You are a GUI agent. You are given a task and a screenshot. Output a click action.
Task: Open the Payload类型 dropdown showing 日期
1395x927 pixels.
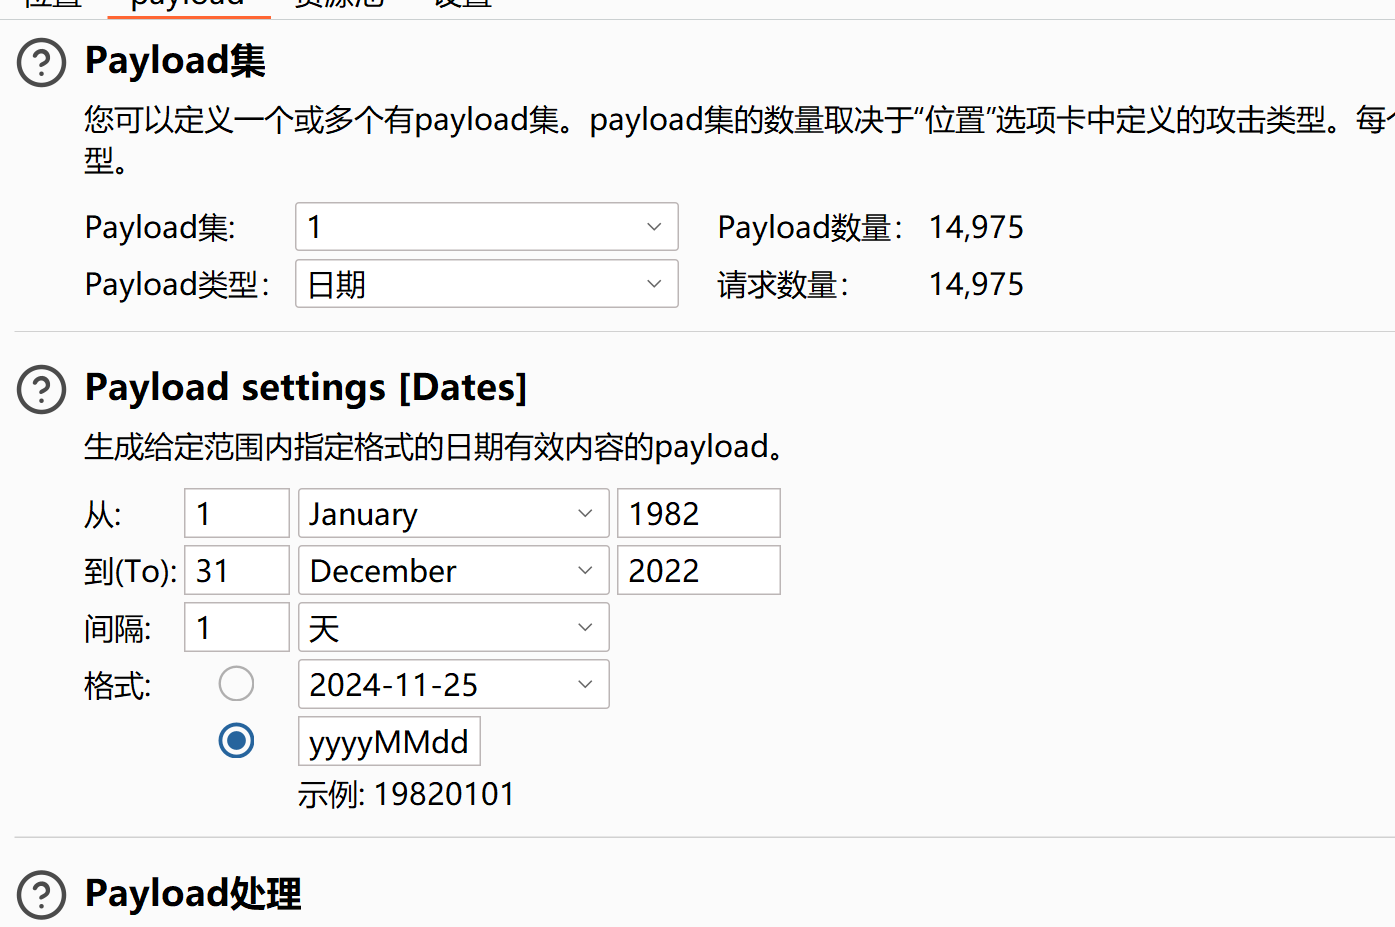487,284
